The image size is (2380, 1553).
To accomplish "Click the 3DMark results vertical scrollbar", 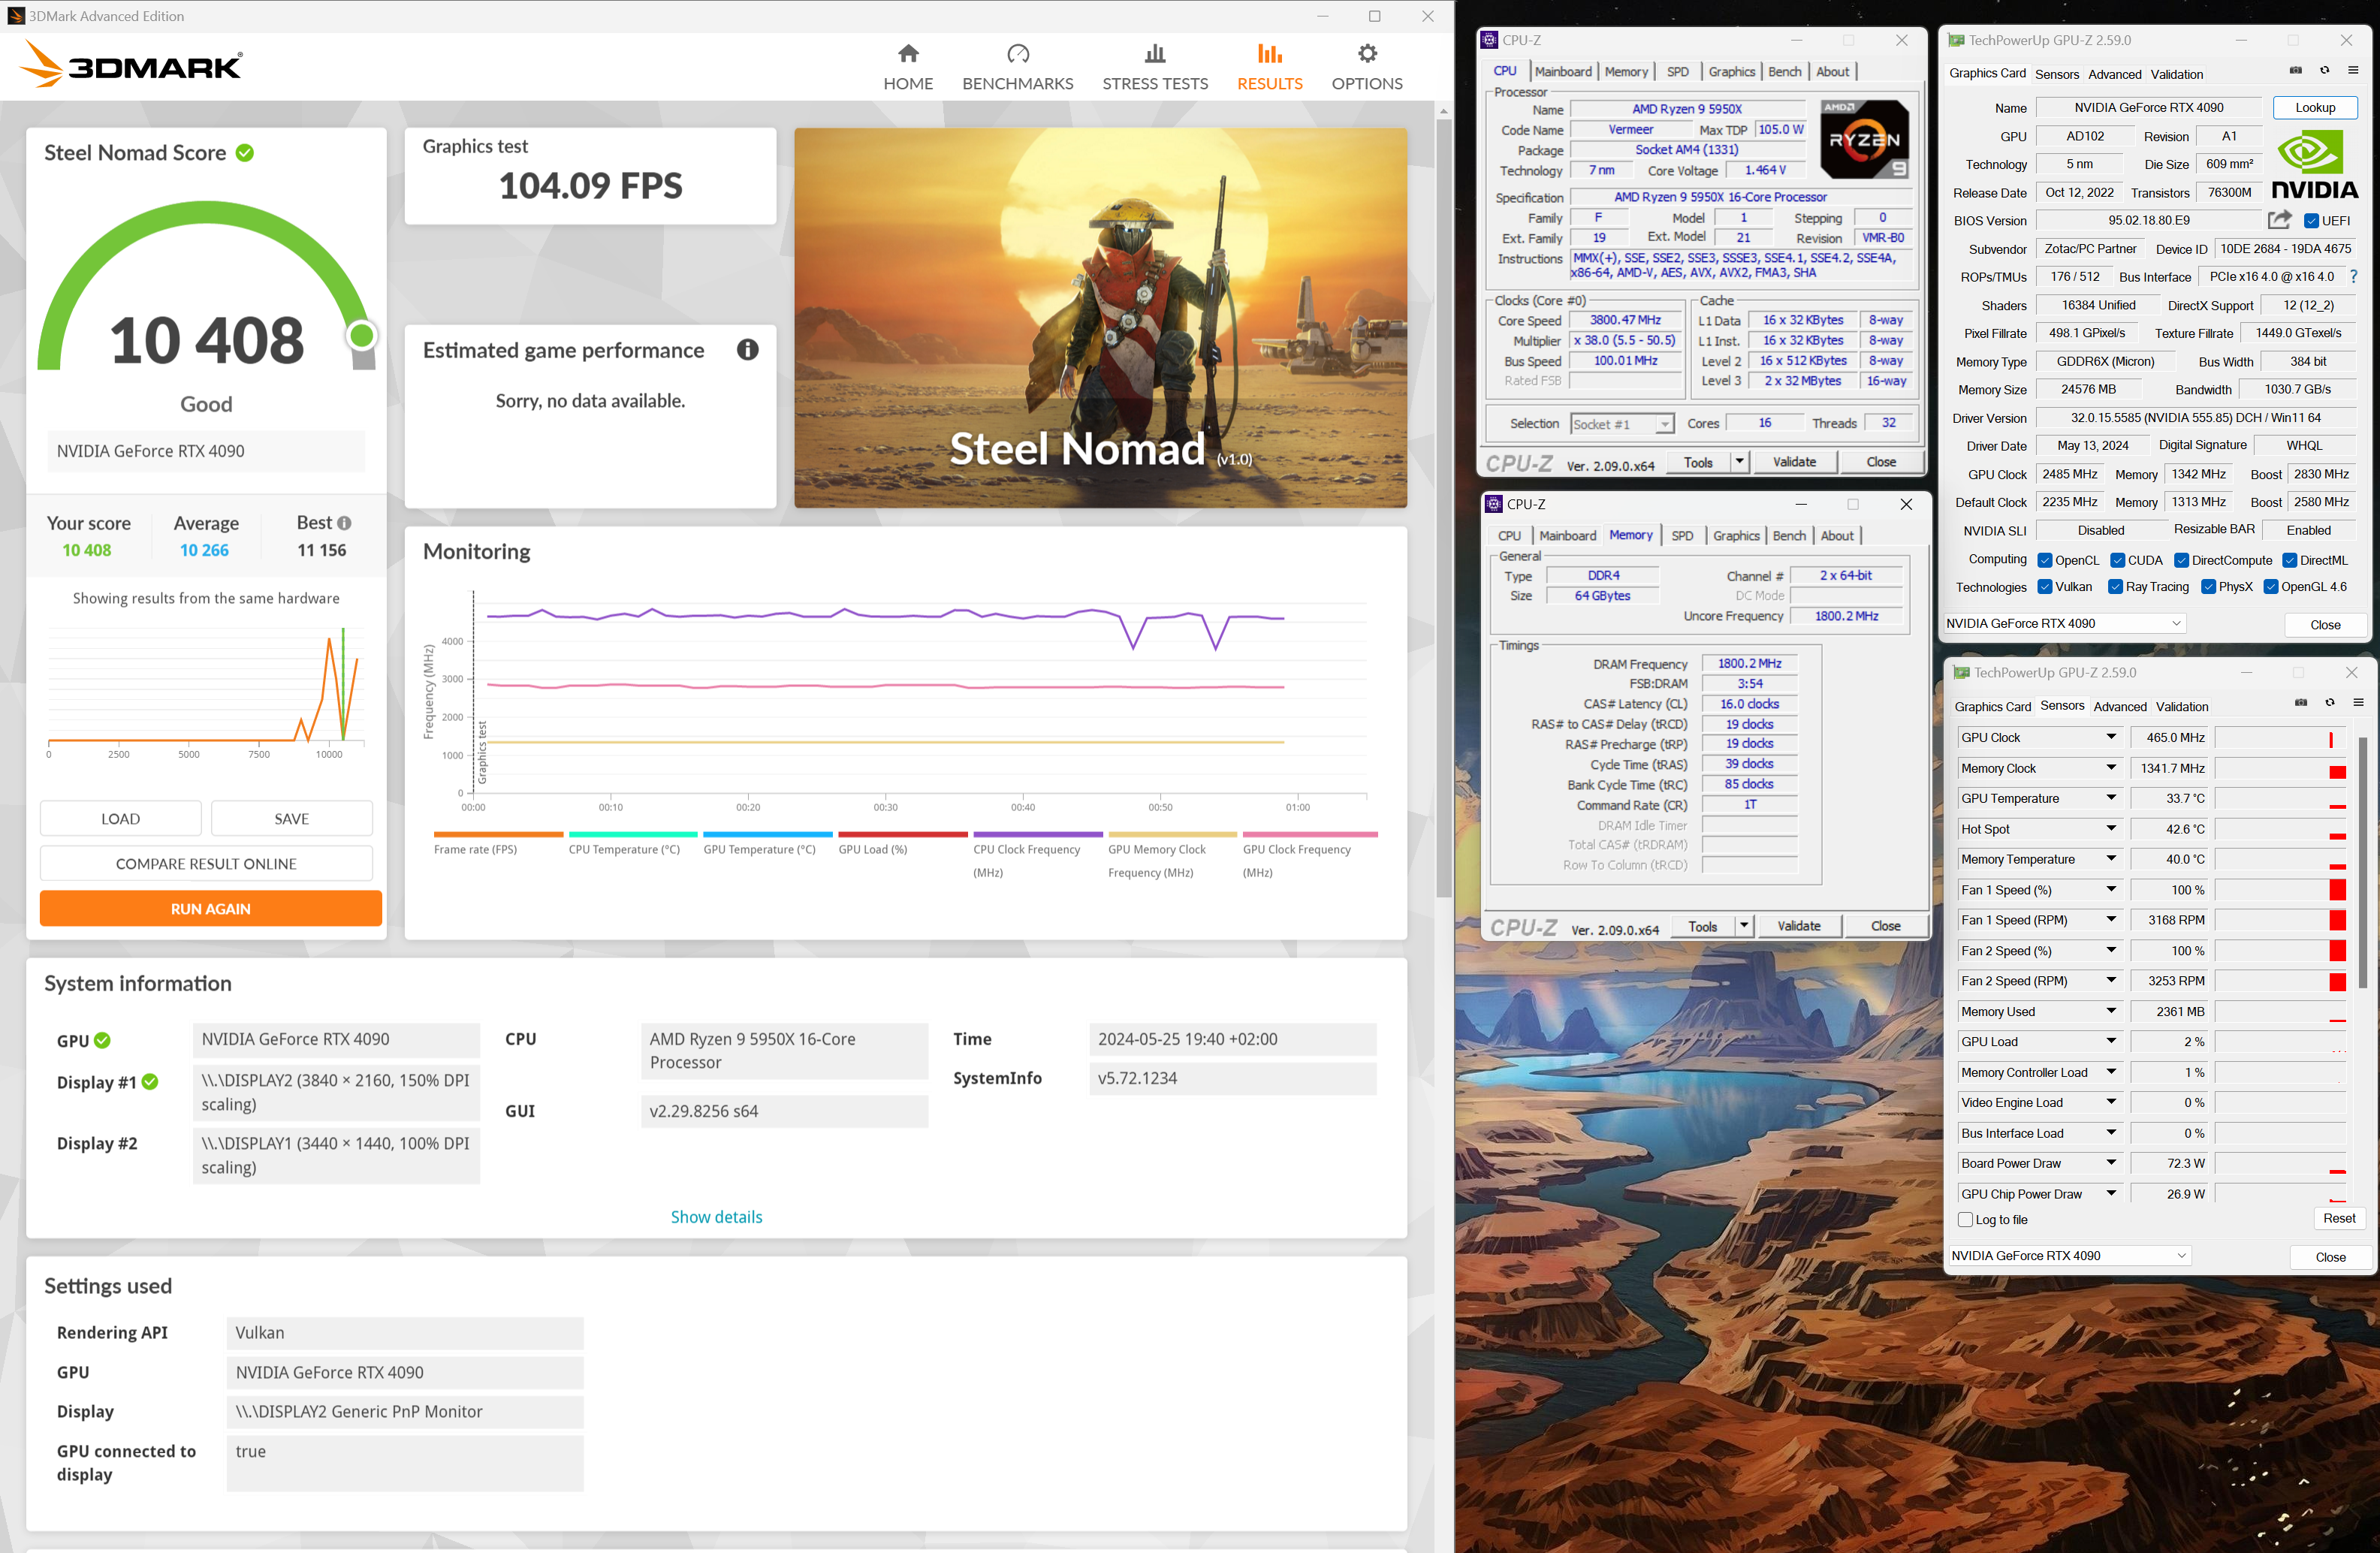I will [x=1443, y=509].
